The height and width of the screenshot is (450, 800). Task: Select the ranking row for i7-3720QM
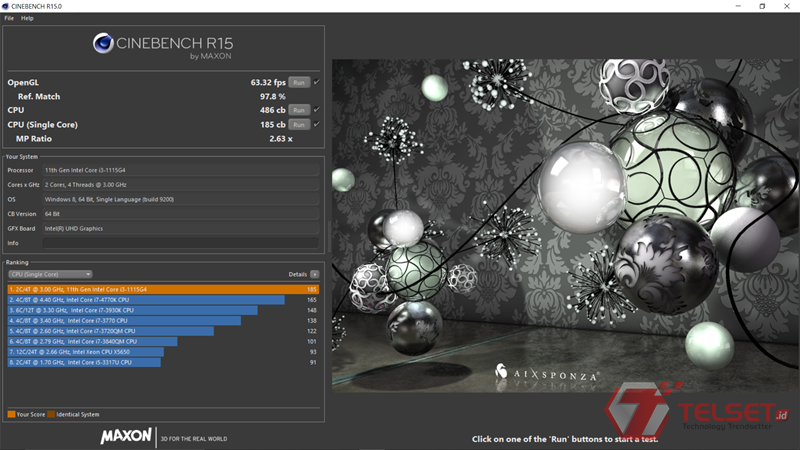click(163, 331)
